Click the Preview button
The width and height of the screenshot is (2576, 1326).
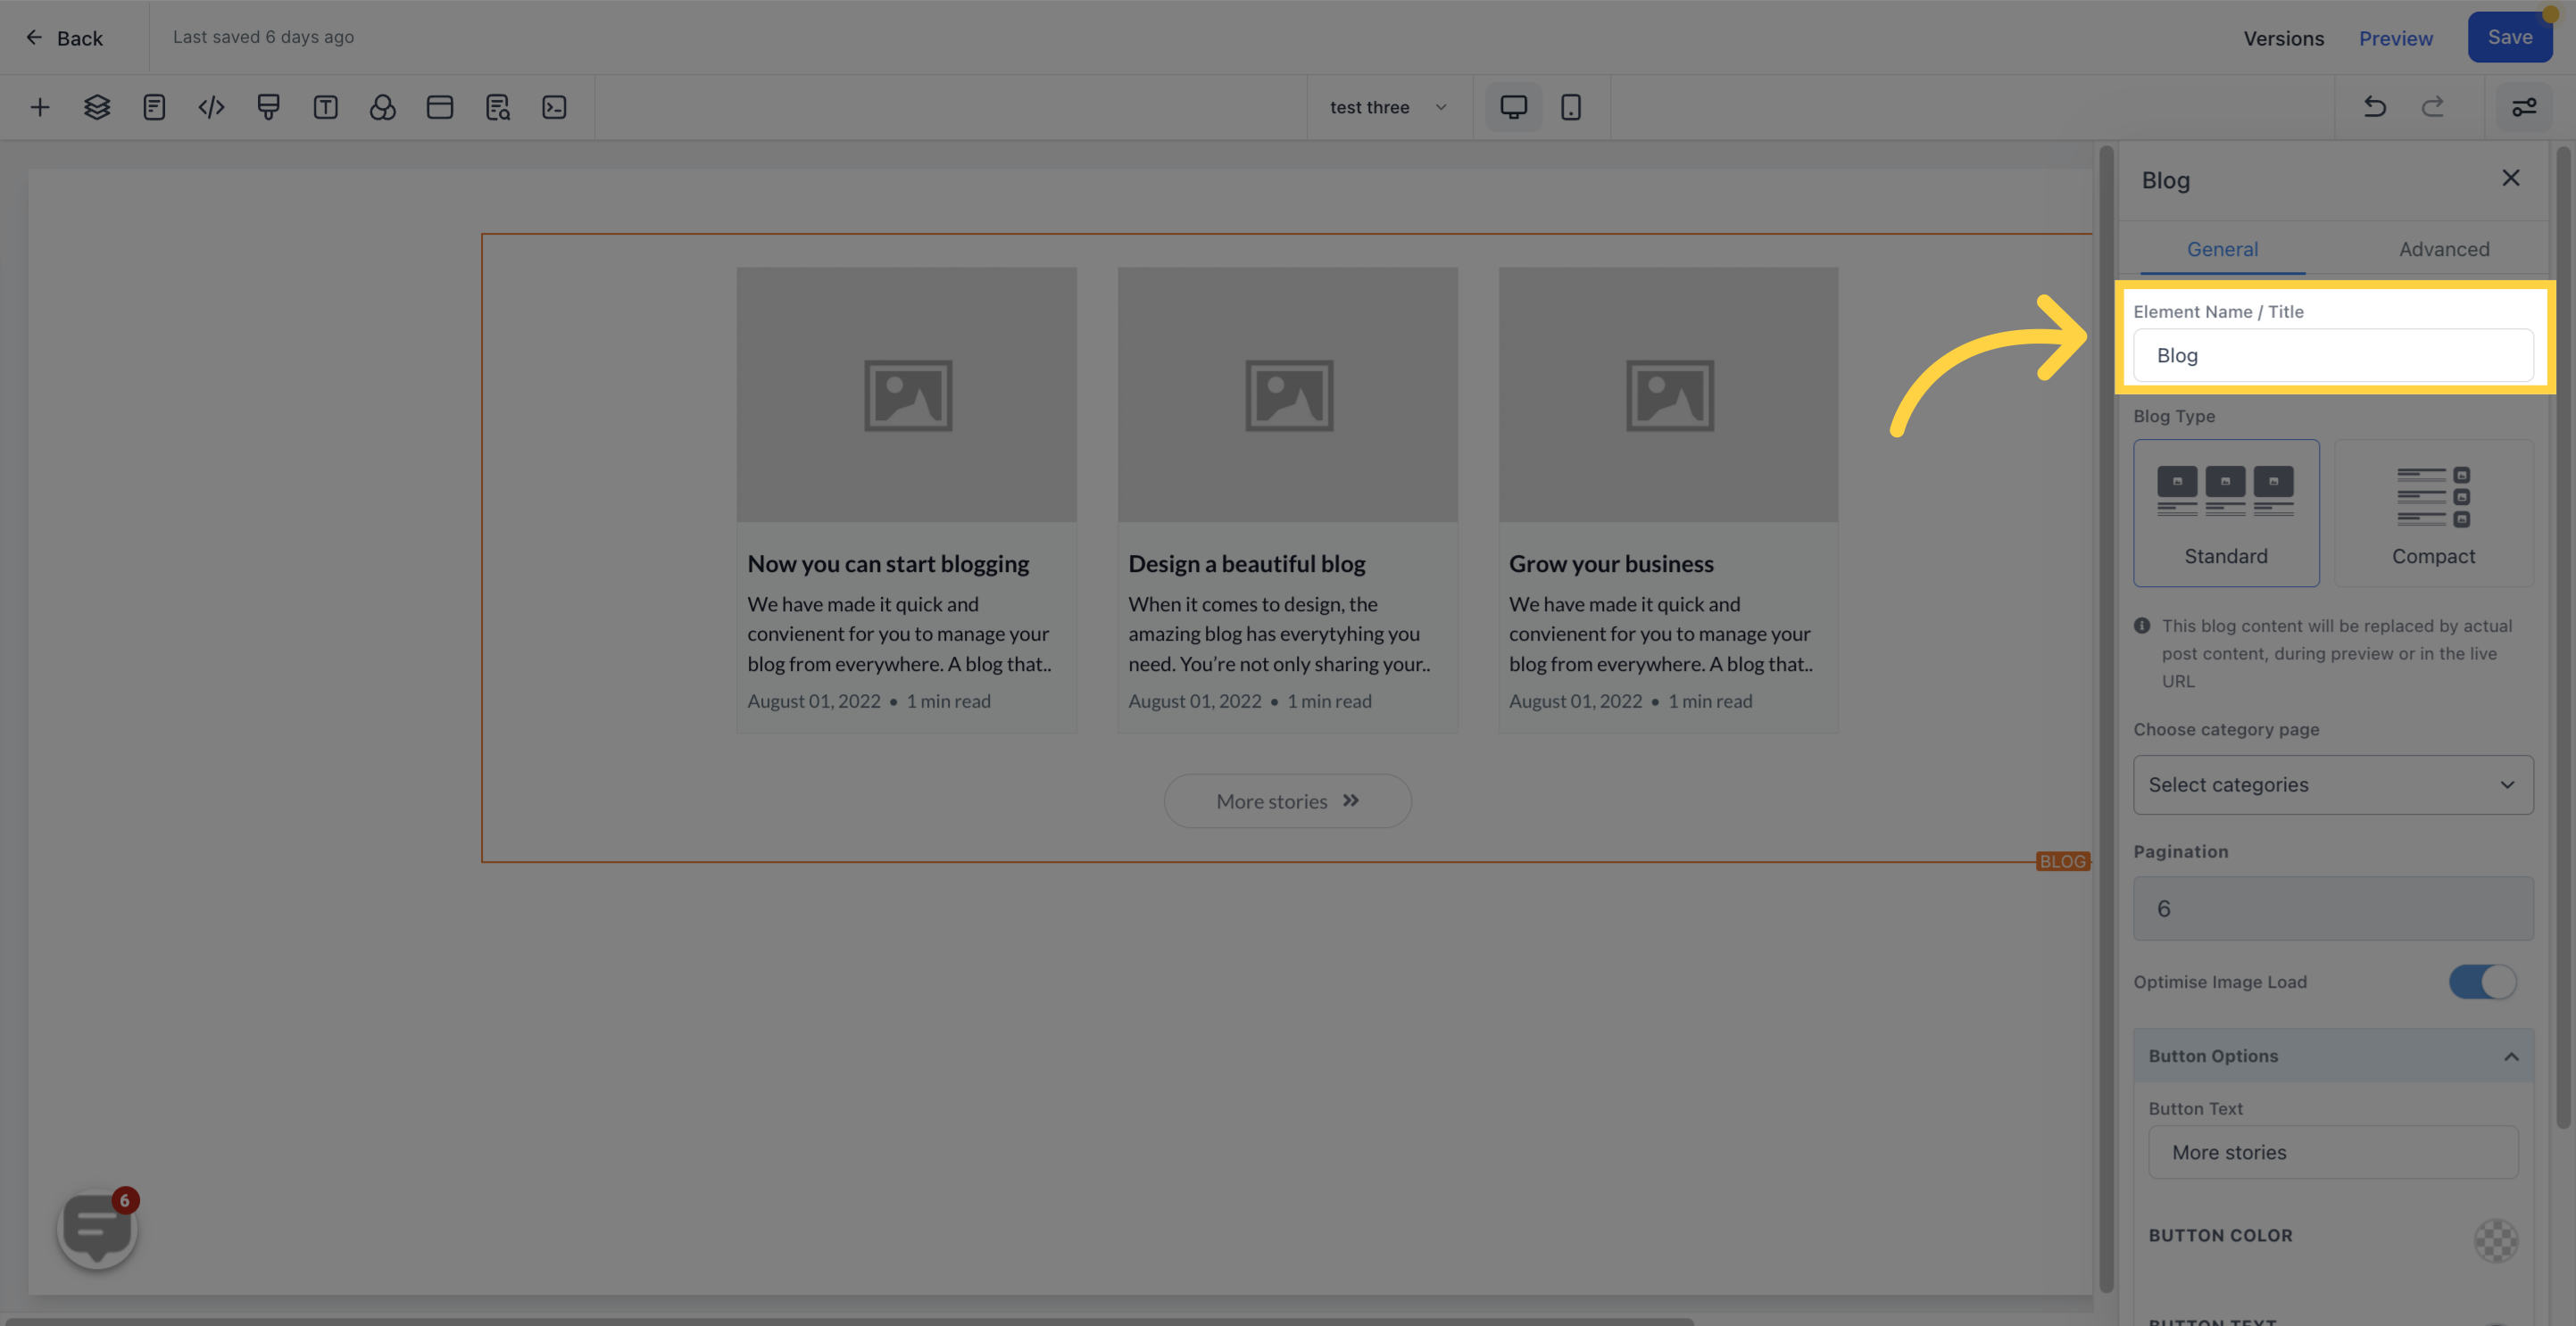point(2397,37)
